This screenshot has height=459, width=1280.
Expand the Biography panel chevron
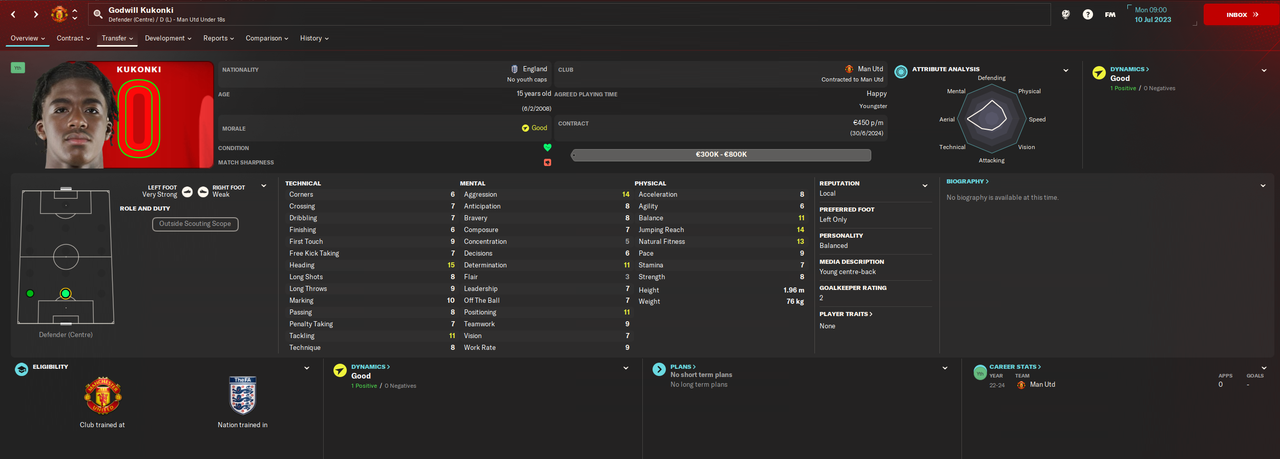pyautogui.click(x=1265, y=184)
